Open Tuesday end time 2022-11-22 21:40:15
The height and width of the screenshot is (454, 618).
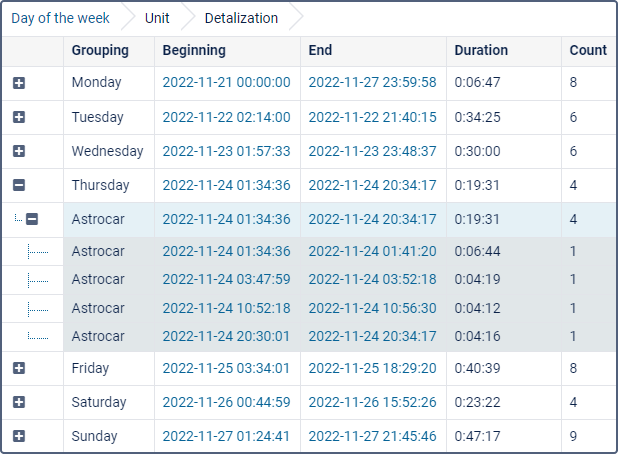coord(372,117)
